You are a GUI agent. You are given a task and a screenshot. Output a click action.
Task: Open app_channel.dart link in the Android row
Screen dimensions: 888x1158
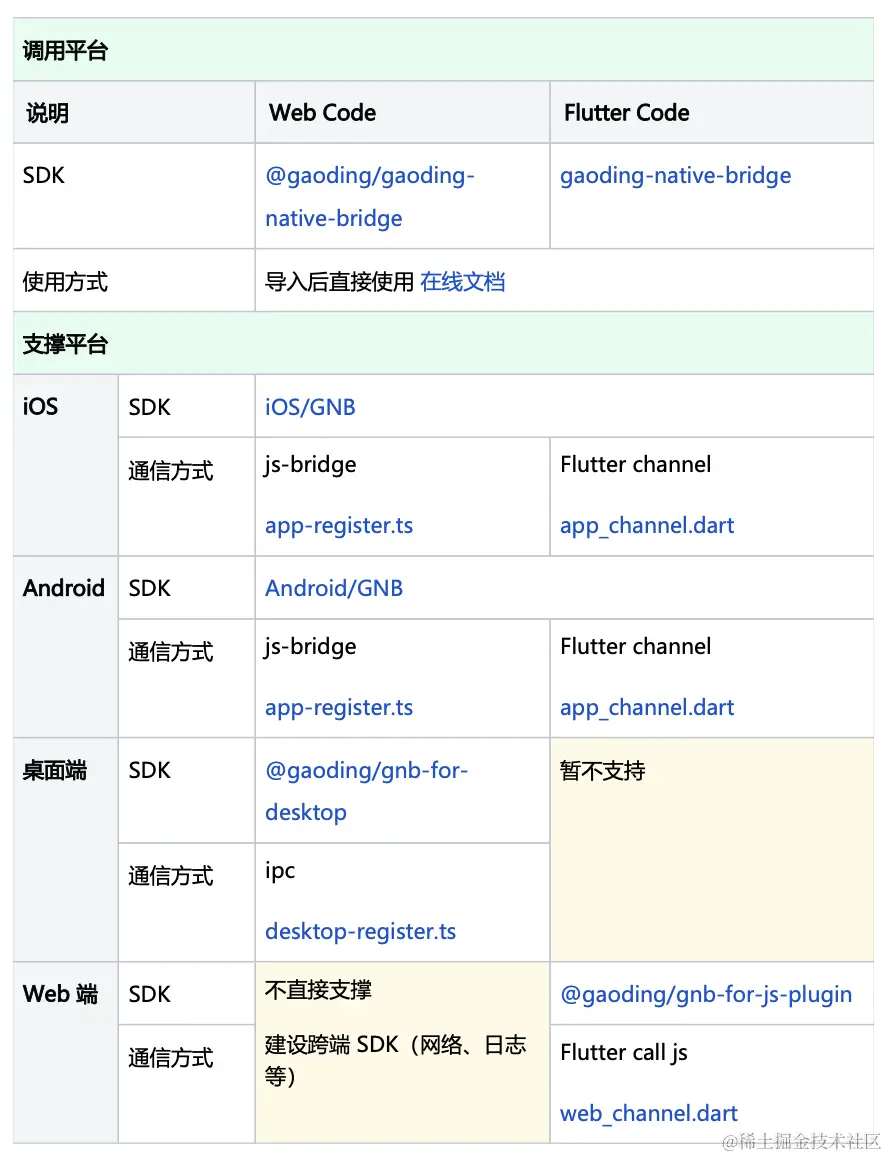click(647, 708)
